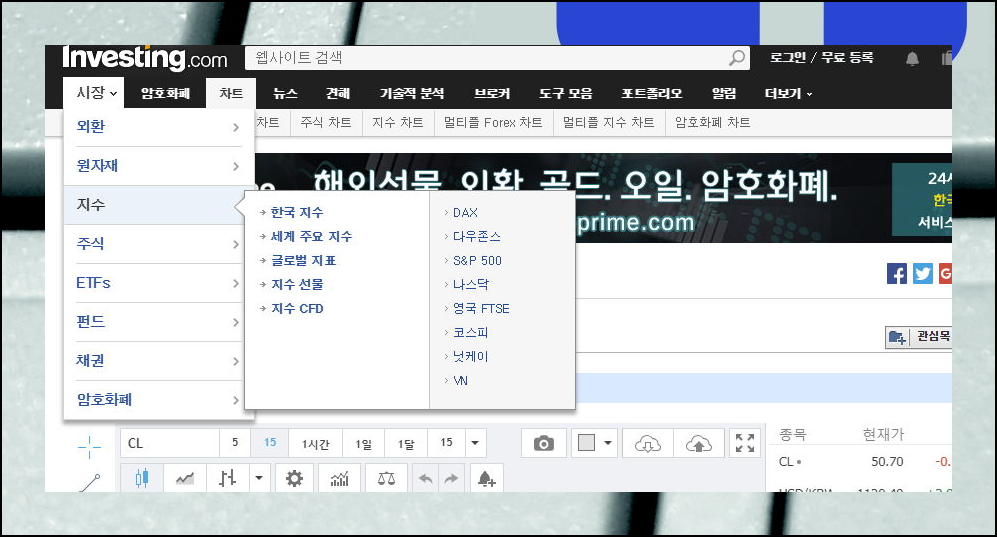Open the 뉴스 navigation item
This screenshot has height=537, width=997.
click(285, 93)
